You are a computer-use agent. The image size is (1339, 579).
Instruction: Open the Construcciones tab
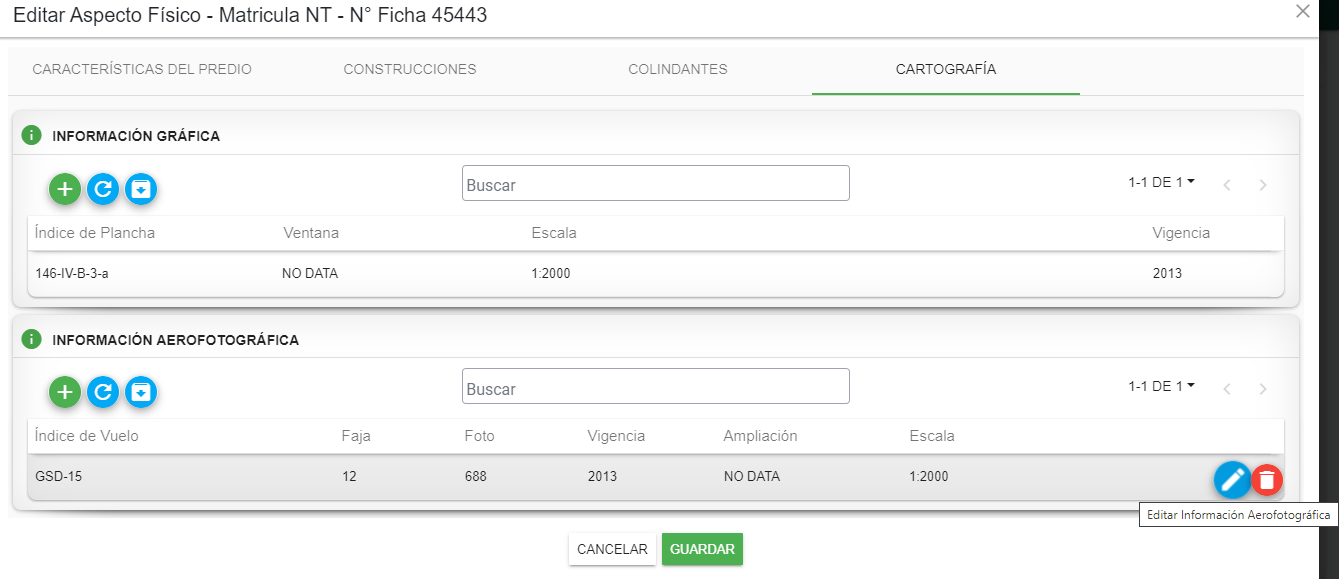(410, 69)
